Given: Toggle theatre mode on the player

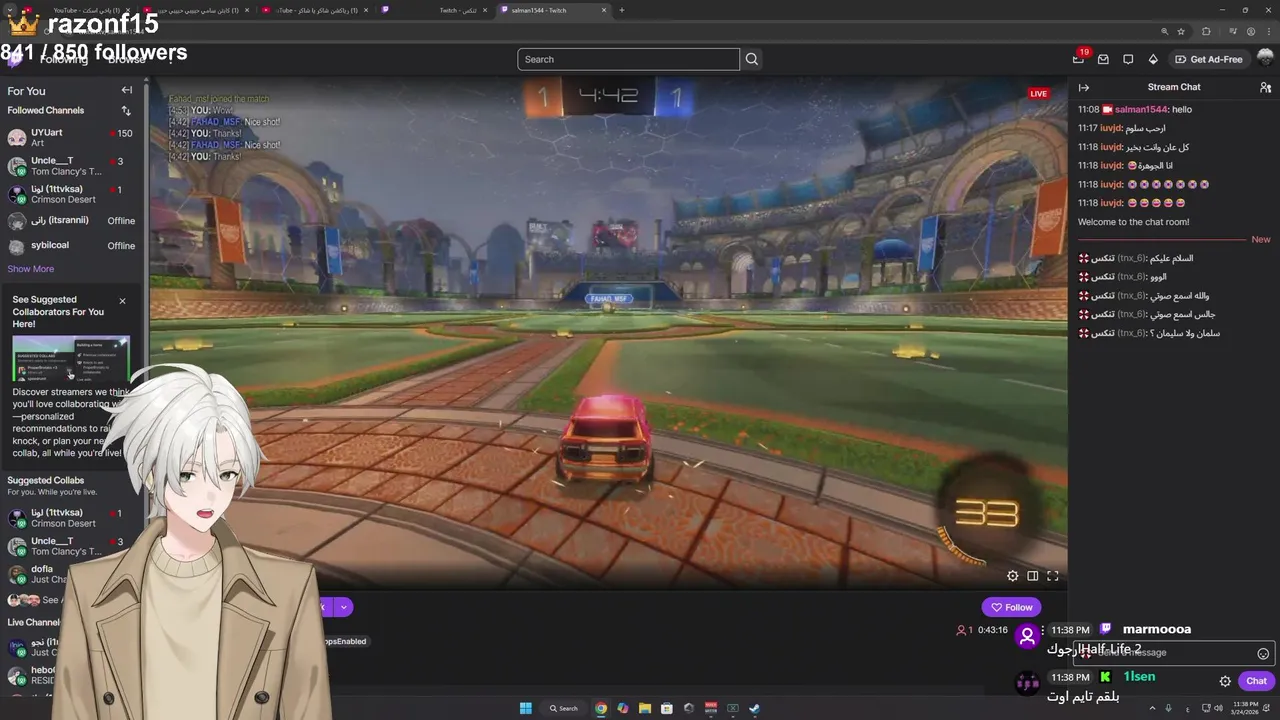Looking at the screenshot, I should click(1032, 576).
